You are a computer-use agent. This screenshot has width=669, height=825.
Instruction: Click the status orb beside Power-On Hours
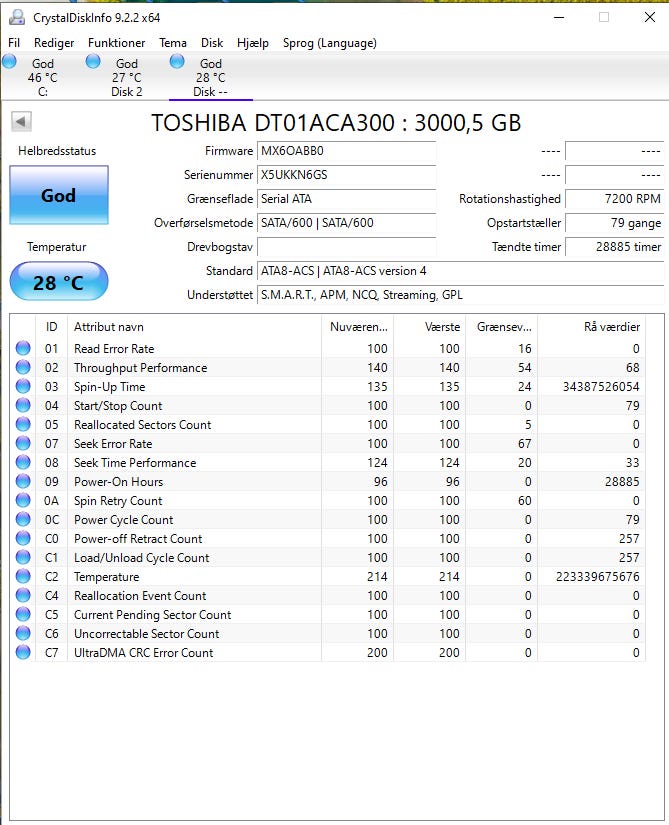coord(23,482)
